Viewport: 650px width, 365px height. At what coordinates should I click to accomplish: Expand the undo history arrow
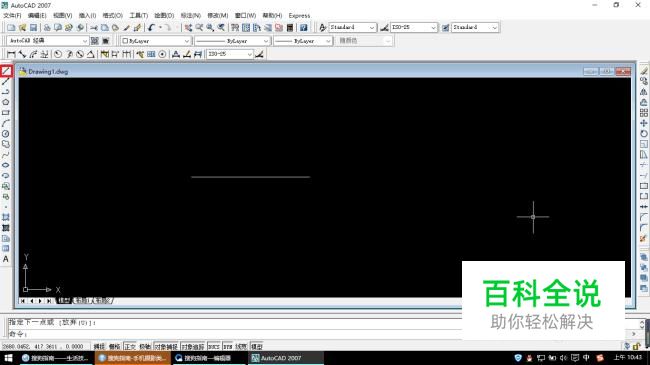click(x=160, y=27)
